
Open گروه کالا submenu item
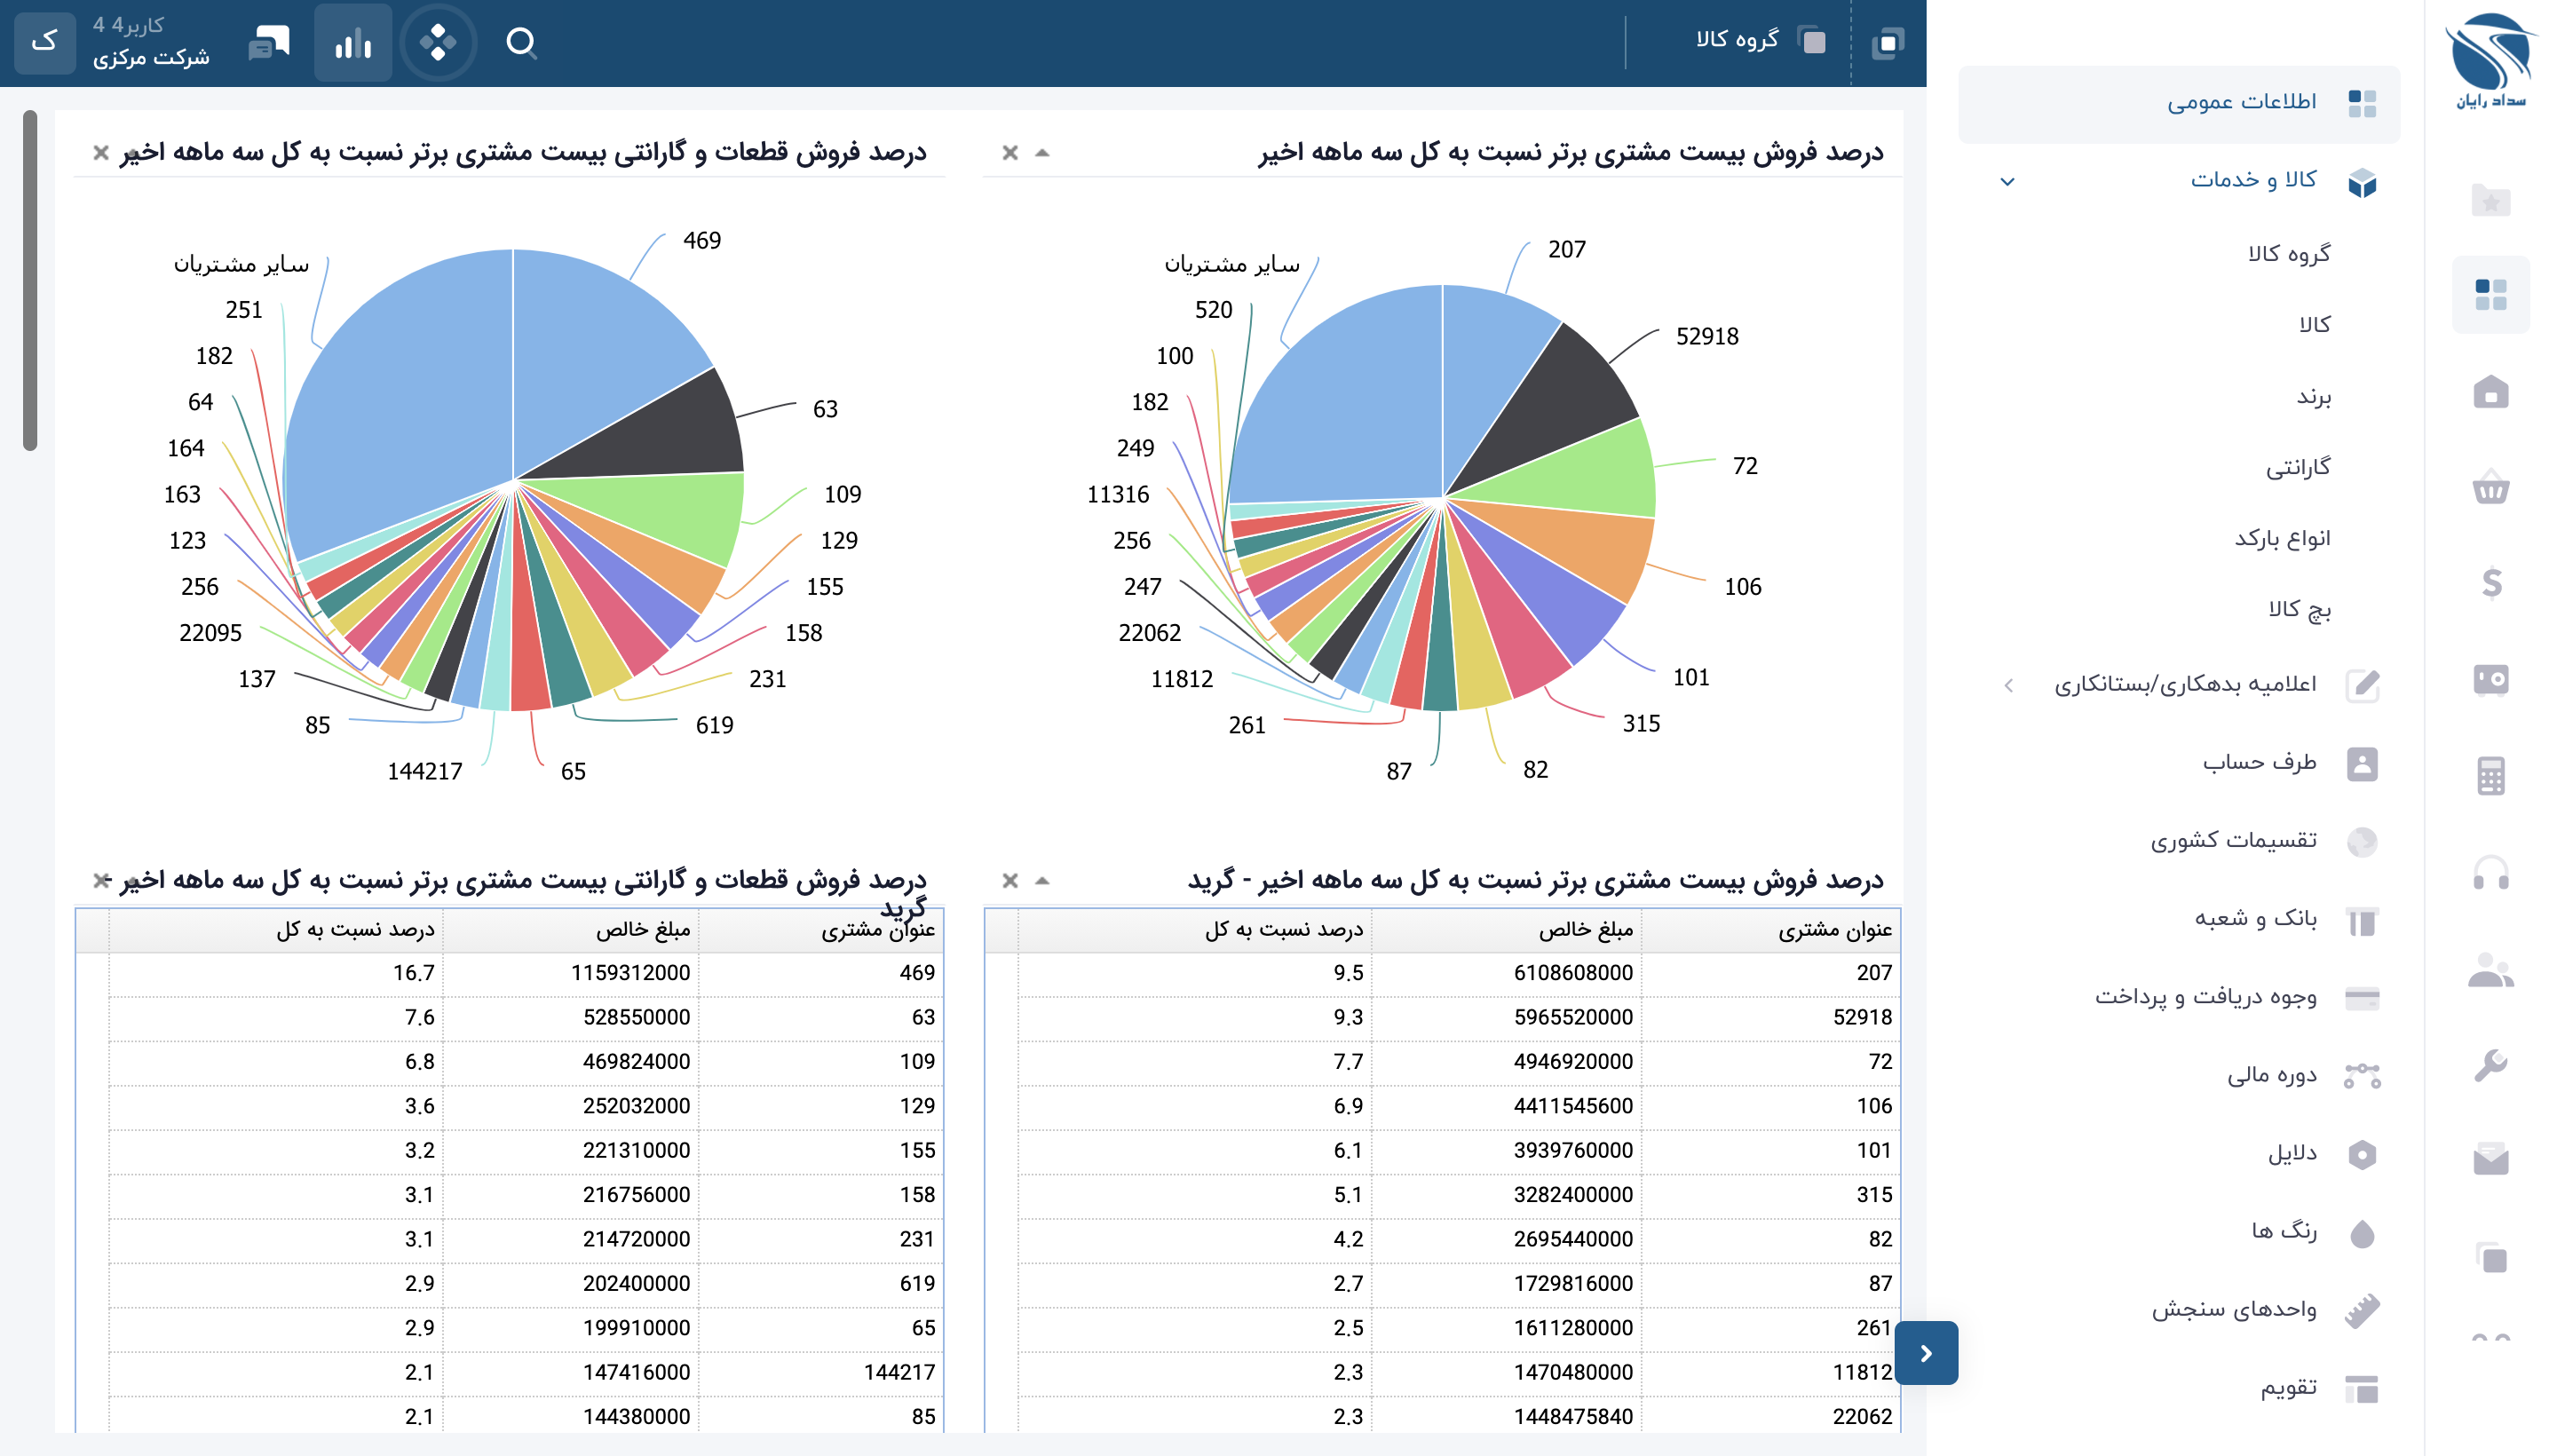pyautogui.click(x=2288, y=254)
